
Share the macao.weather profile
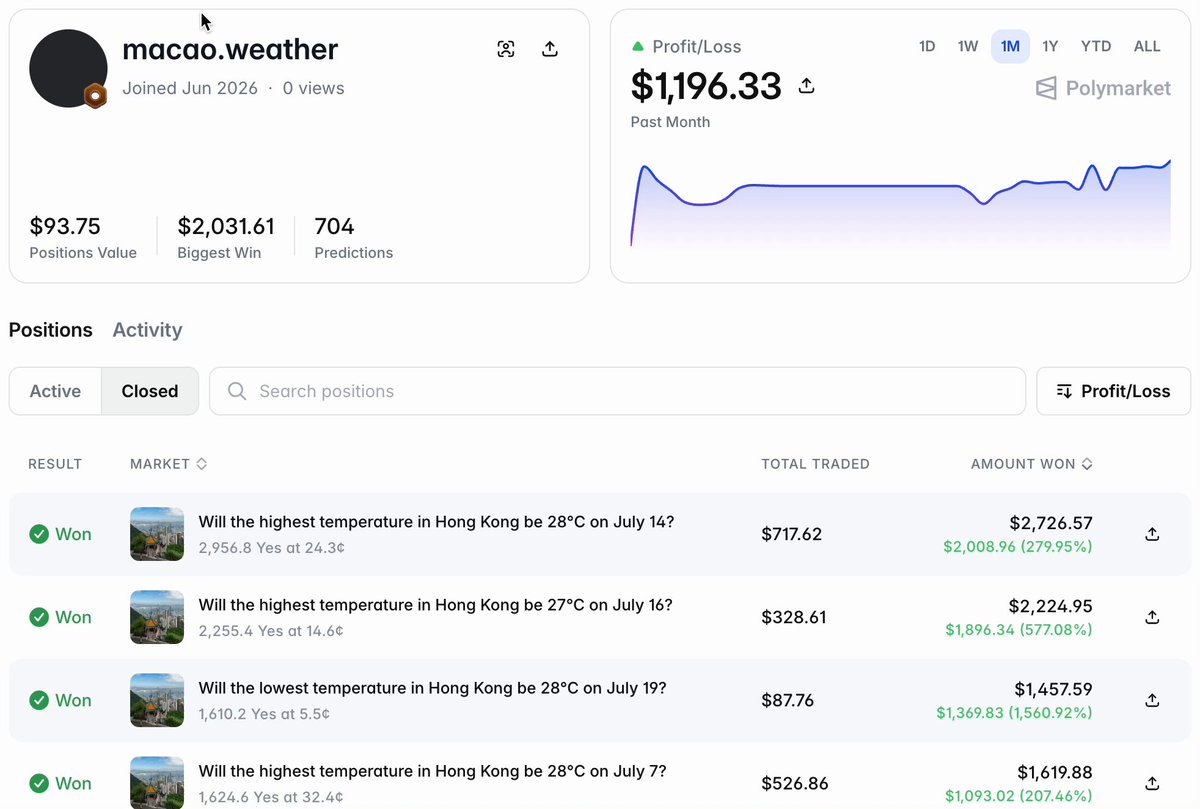(550, 49)
